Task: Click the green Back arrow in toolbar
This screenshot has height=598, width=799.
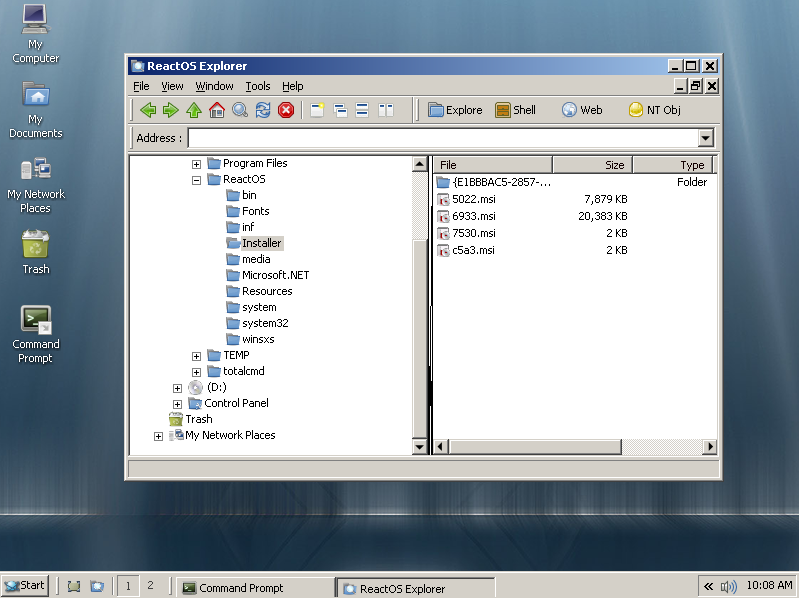Action: point(148,110)
